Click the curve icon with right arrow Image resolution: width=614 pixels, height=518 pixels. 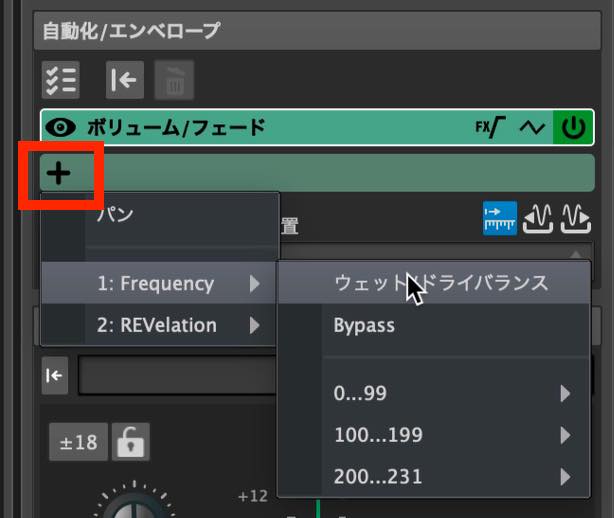tap(576, 218)
